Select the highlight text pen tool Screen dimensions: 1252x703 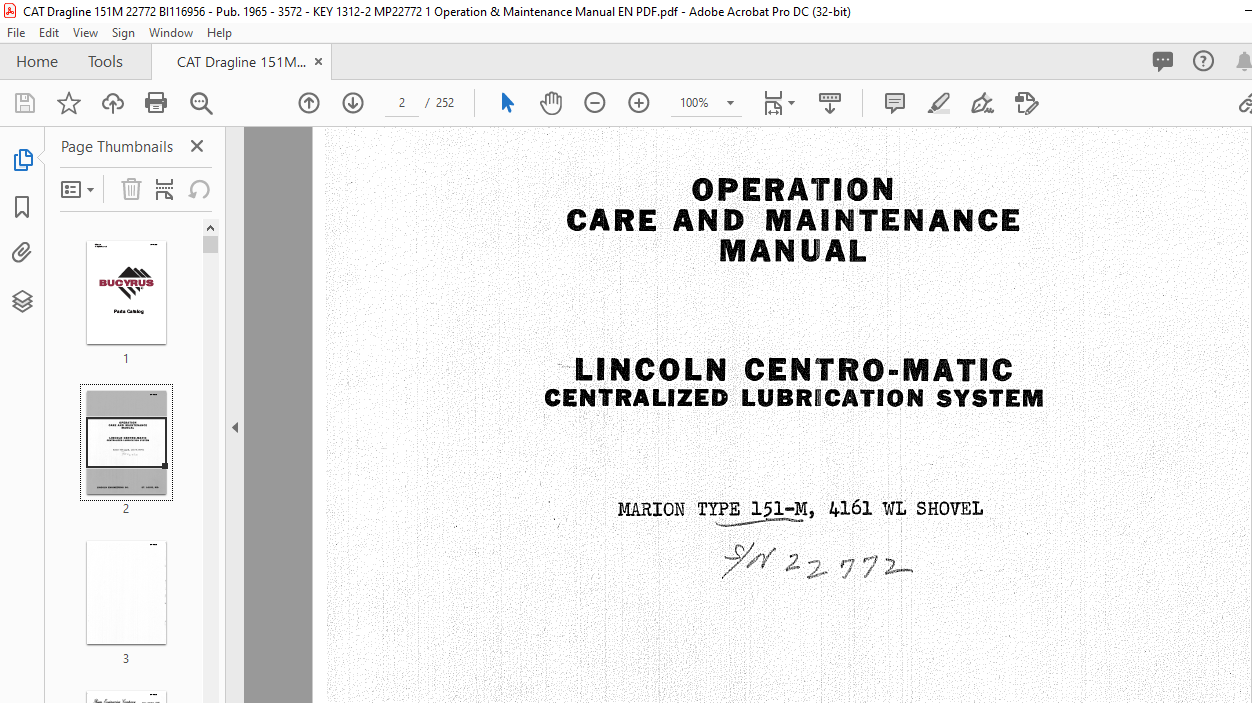[x=938, y=103]
